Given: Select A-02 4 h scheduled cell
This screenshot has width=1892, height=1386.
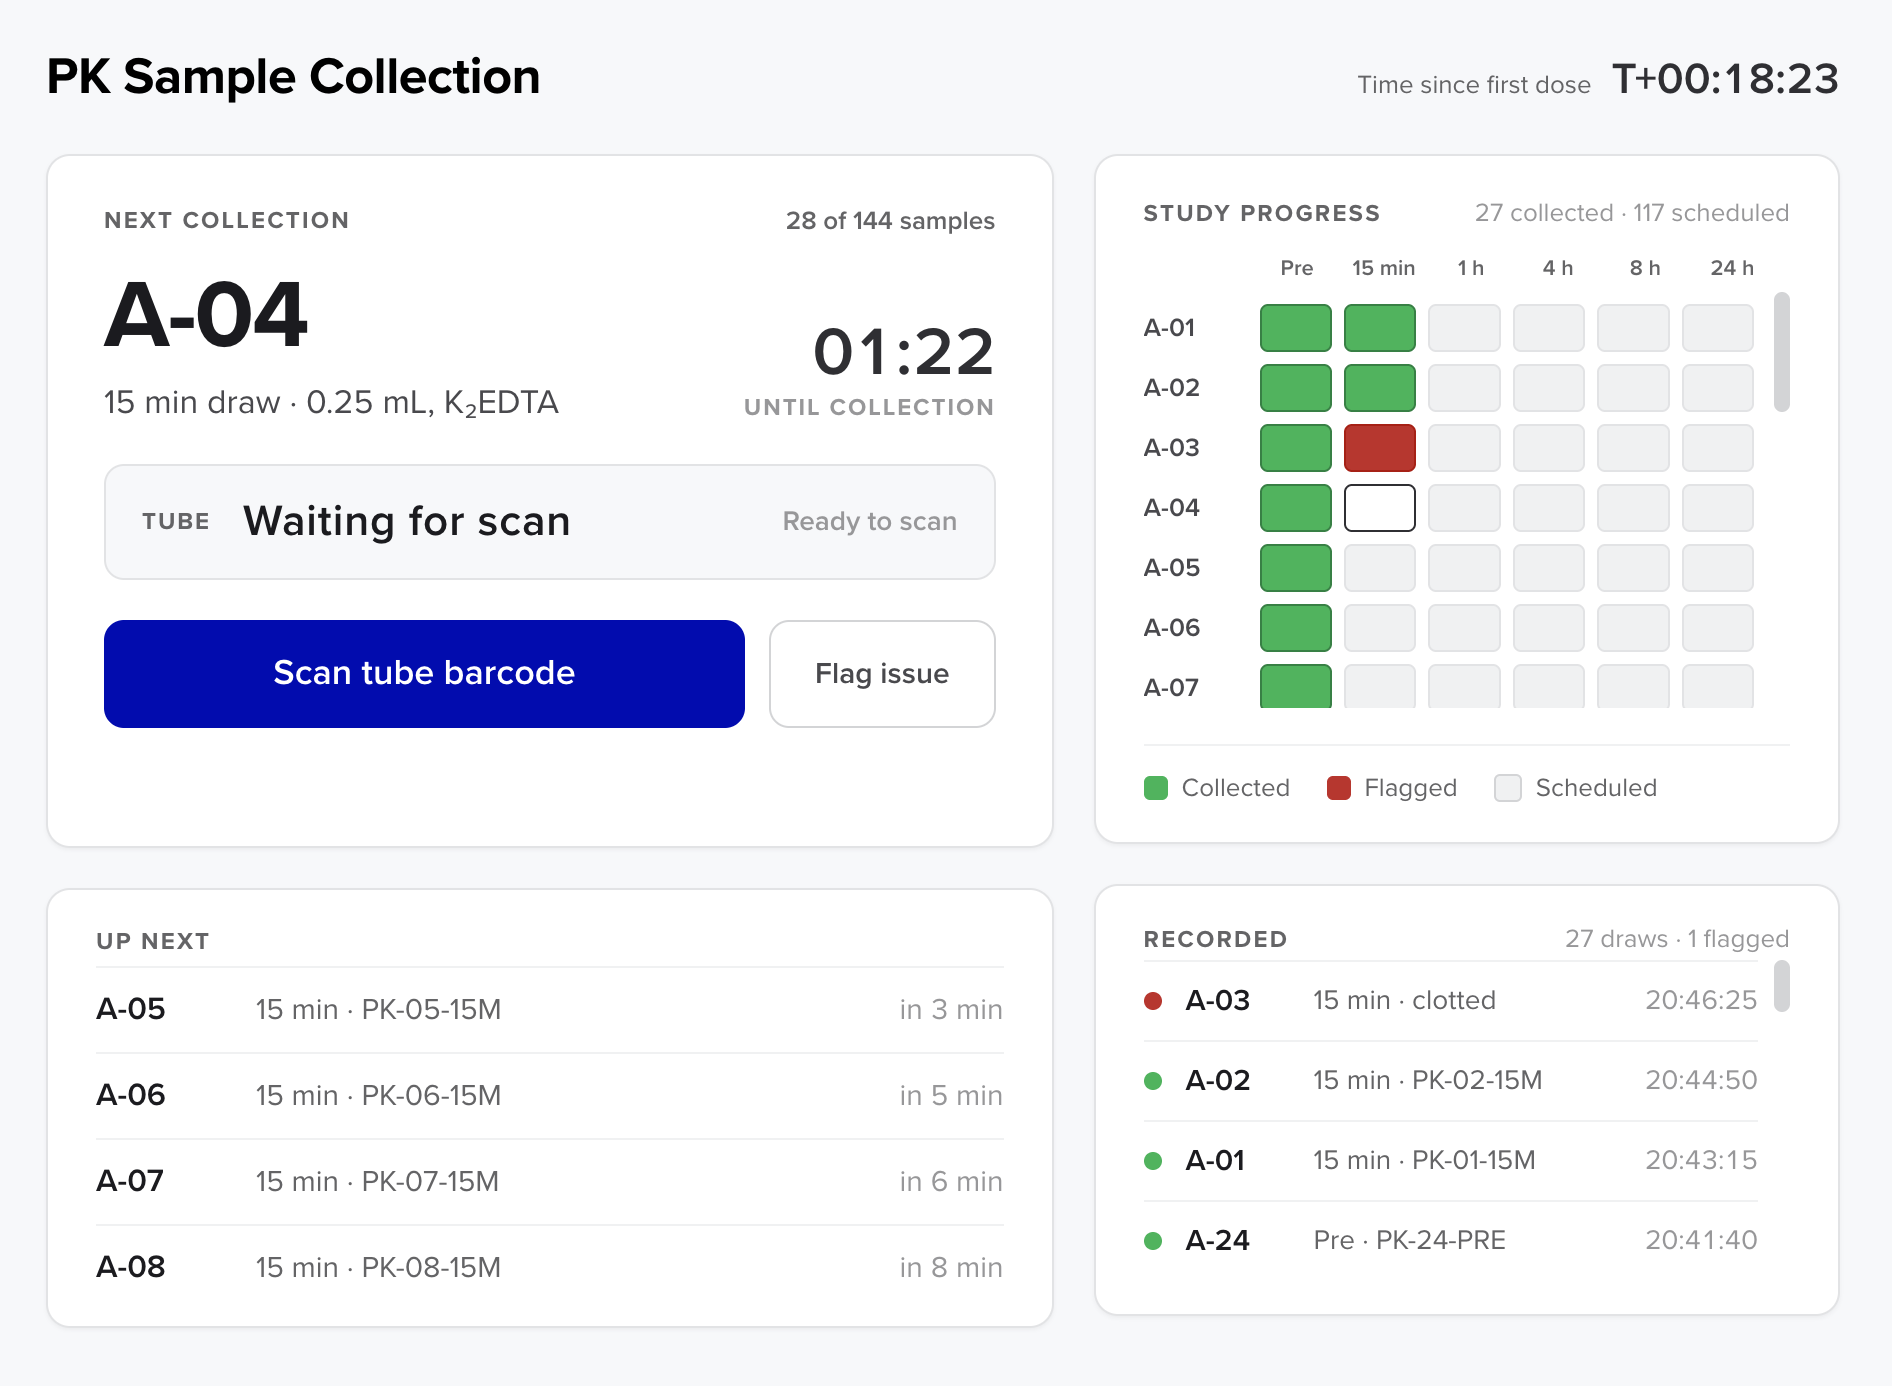Looking at the screenshot, I should coord(1549,388).
